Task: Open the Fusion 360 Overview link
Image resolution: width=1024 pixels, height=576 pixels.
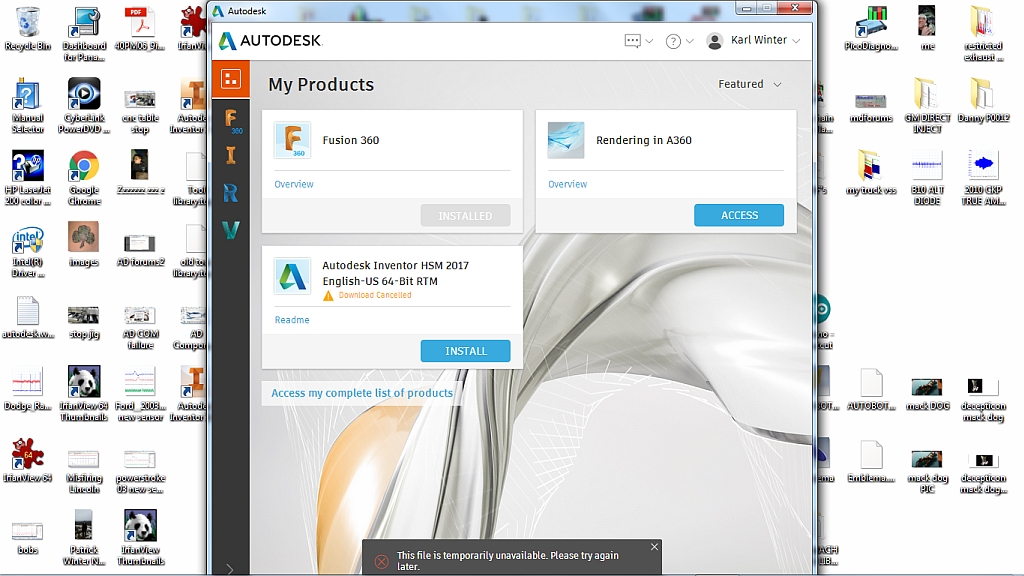Action: pos(292,184)
